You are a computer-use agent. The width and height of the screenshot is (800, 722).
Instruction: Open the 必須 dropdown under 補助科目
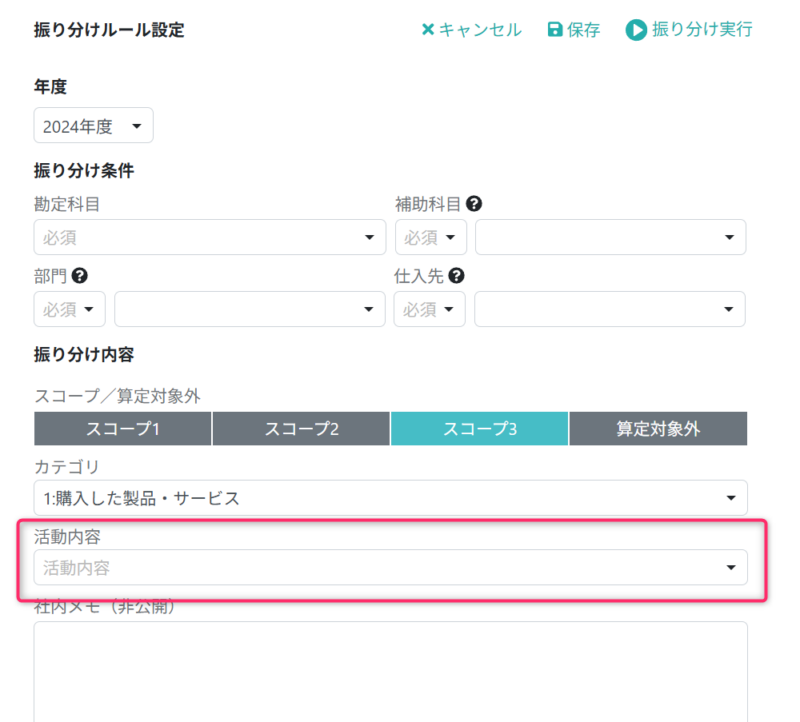point(430,237)
